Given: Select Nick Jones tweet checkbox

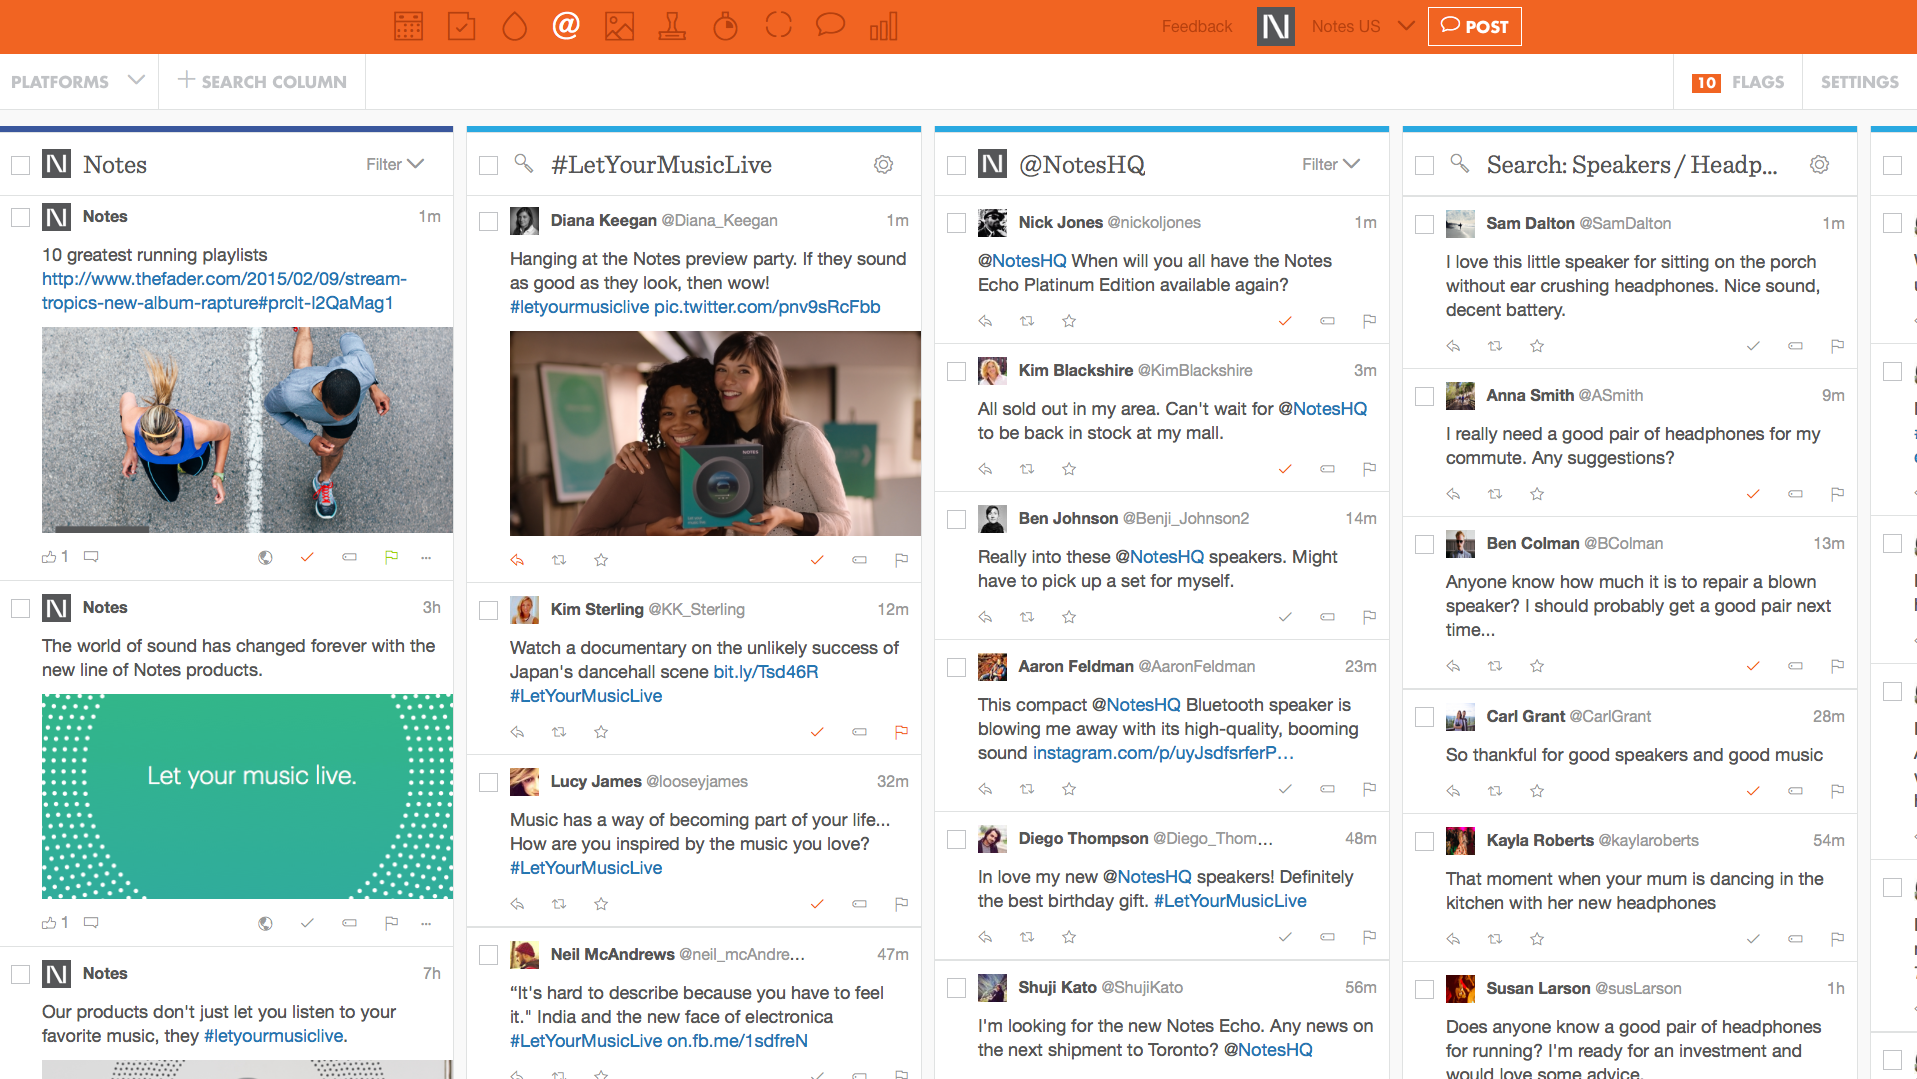Looking at the screenshot, I should tap(957, 223).
